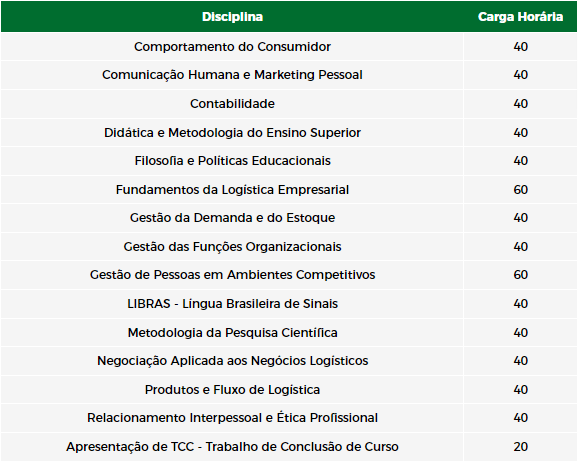Click the Apresentação de TCC row
Image resolution: width=578 pixels, height=463 pixels.
point(289,447)
